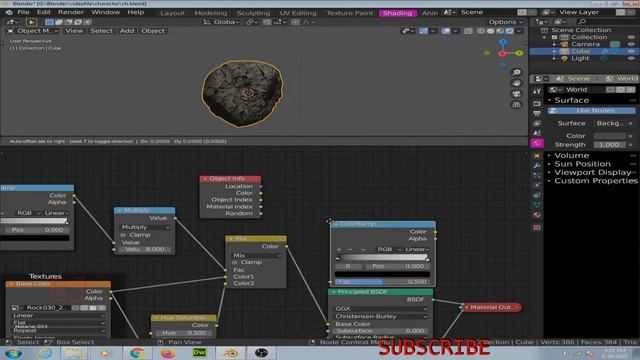Viewport: 640px width, 360px height.
Task: Open viewport Object menu
Action: click(x=153, y=31)
